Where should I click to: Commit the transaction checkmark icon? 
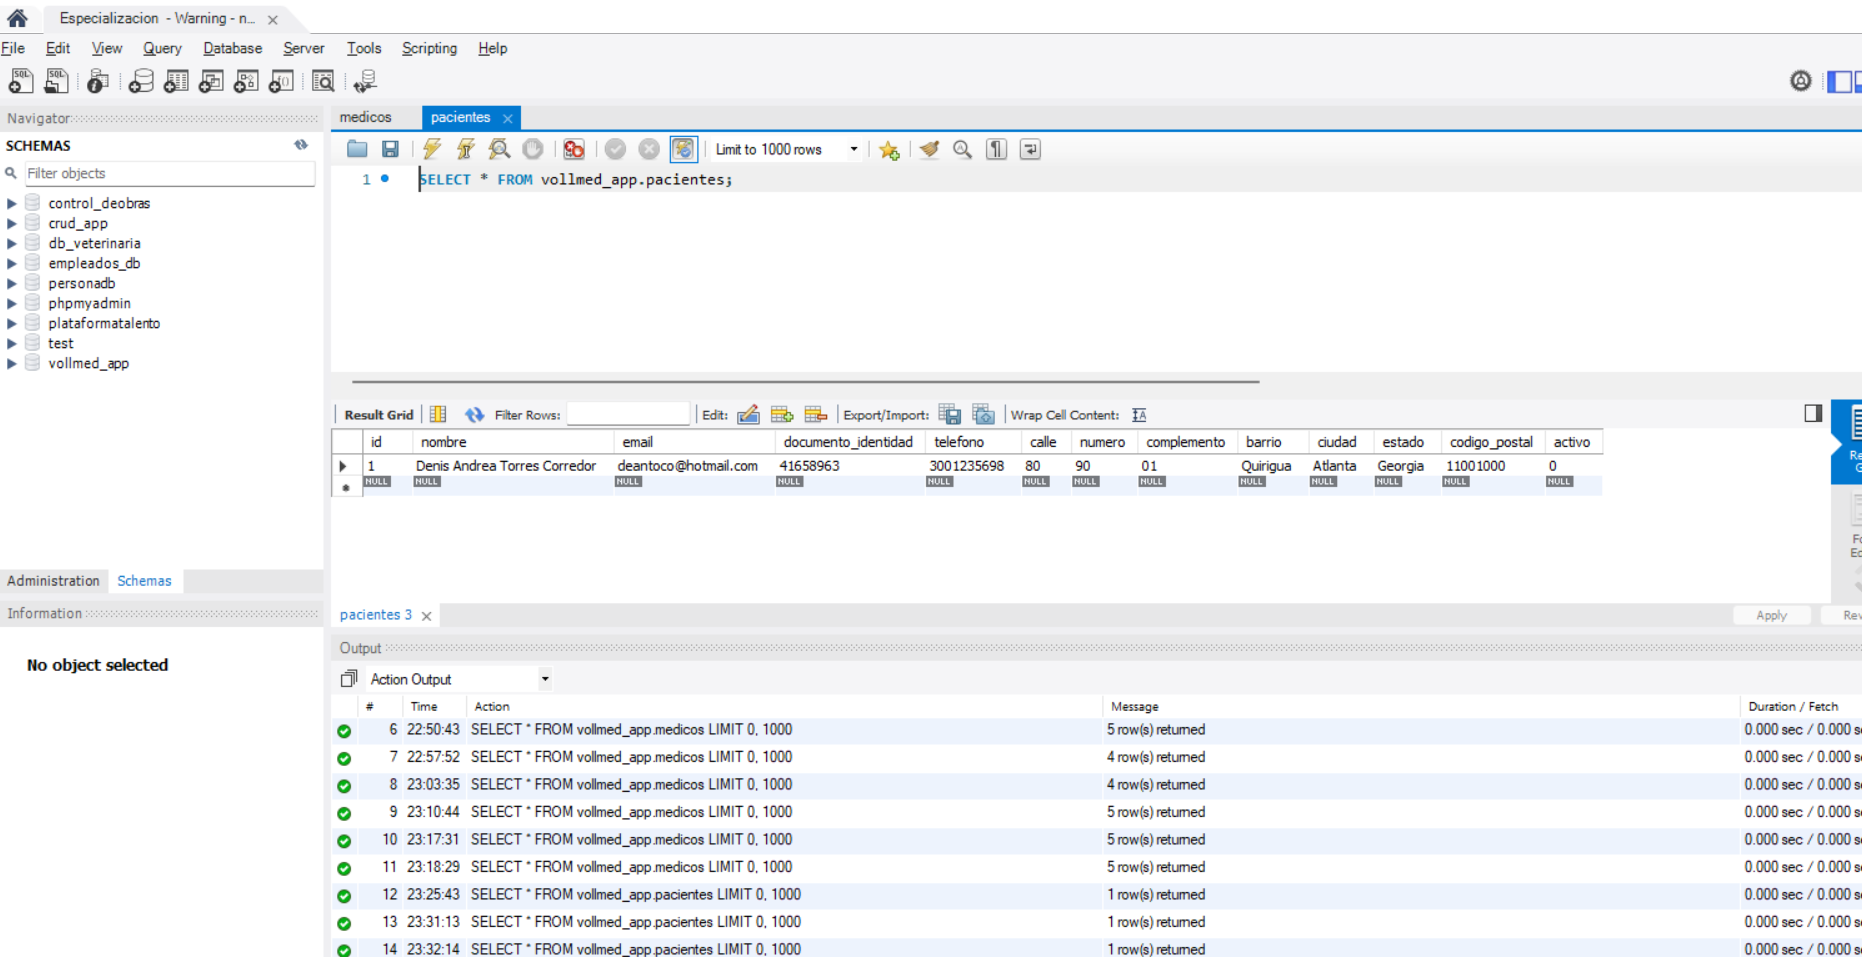coord(615,149)
